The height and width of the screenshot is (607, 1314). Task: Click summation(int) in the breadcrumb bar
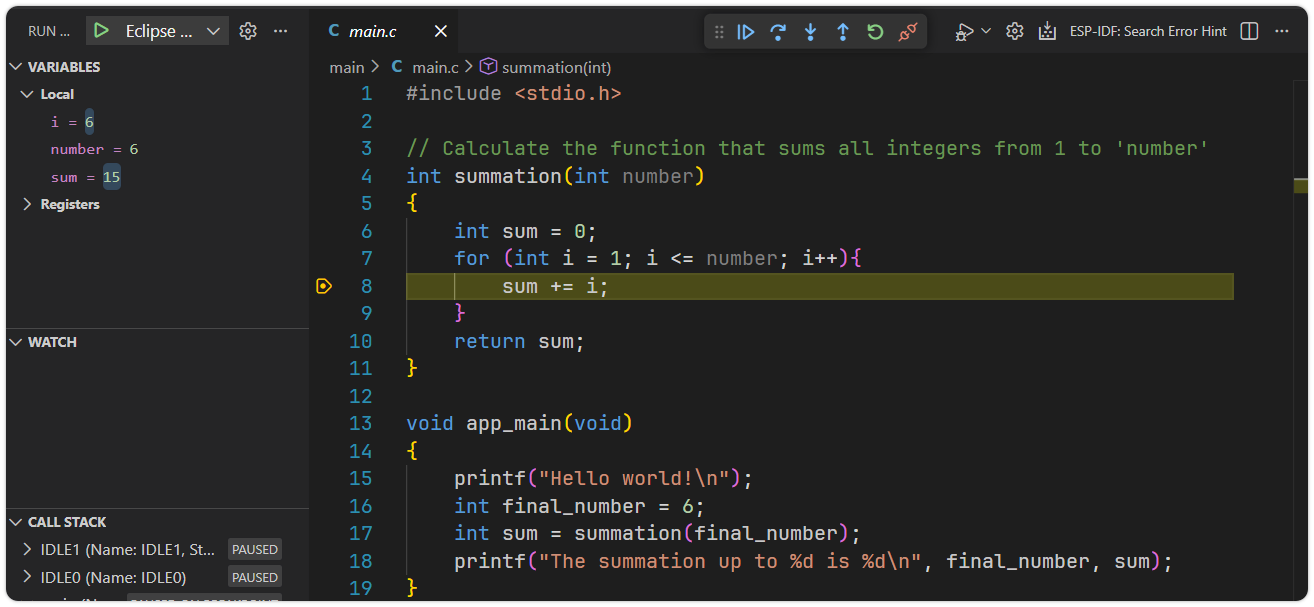point(556,67)
